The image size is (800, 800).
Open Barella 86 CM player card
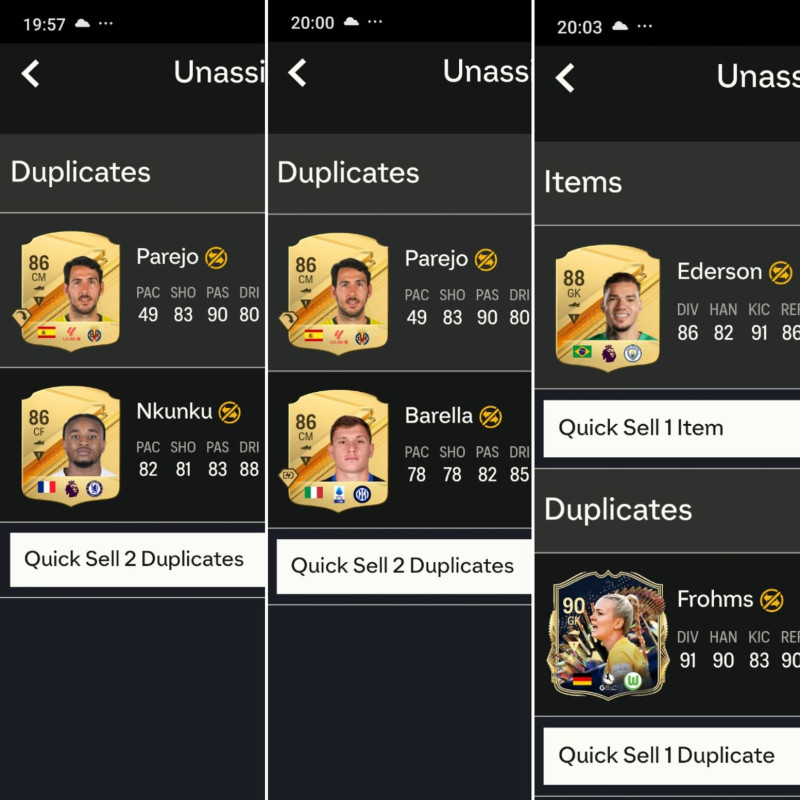coord(337,450)
